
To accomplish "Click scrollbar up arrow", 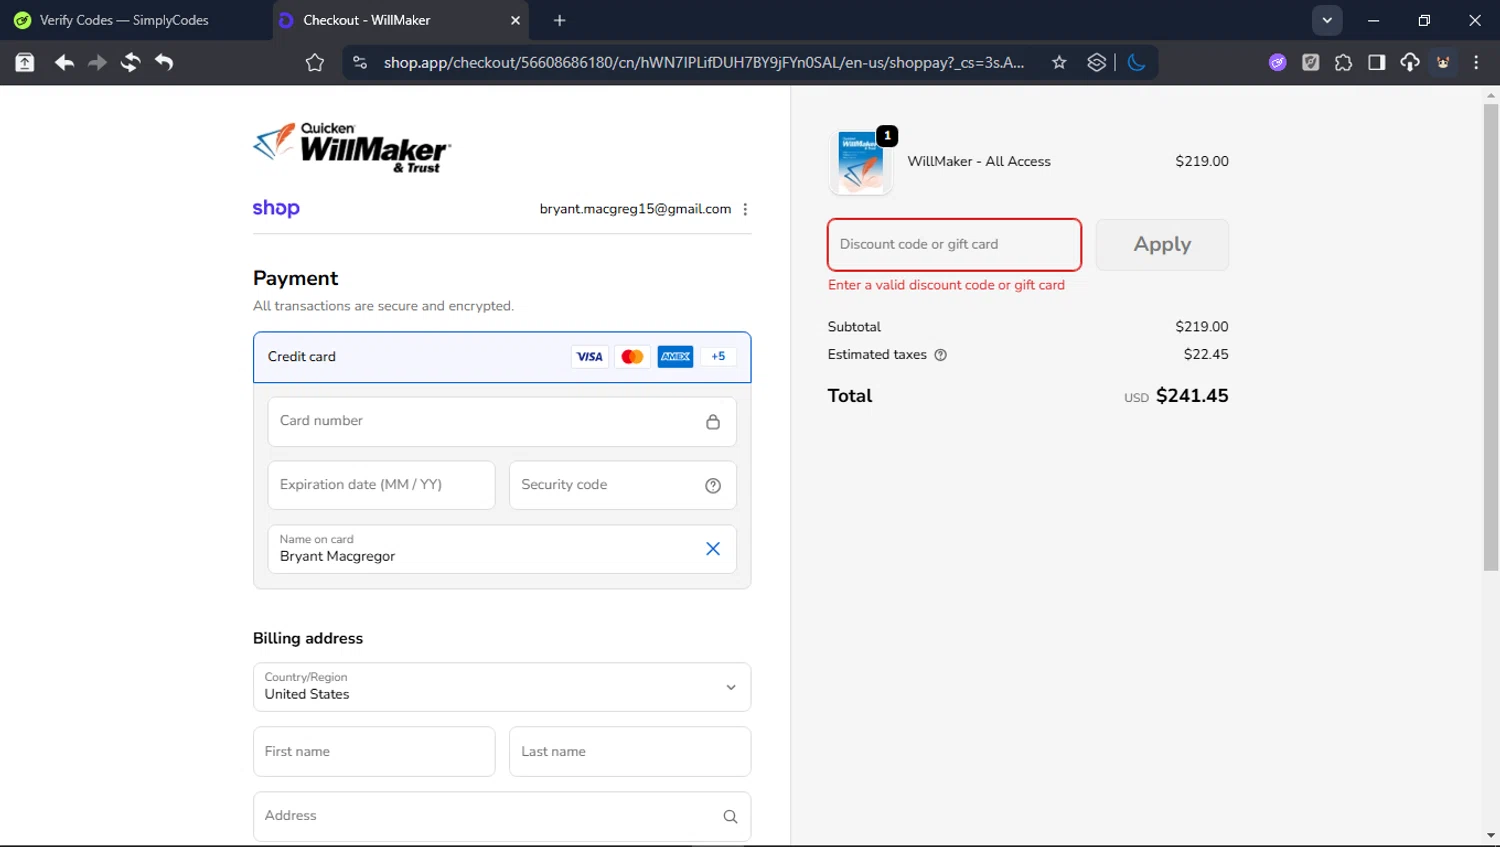I will point(1491,96).
